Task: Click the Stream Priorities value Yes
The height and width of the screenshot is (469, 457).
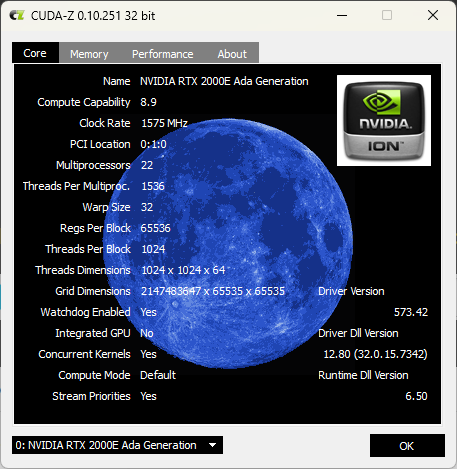Action: coord(148,396)
